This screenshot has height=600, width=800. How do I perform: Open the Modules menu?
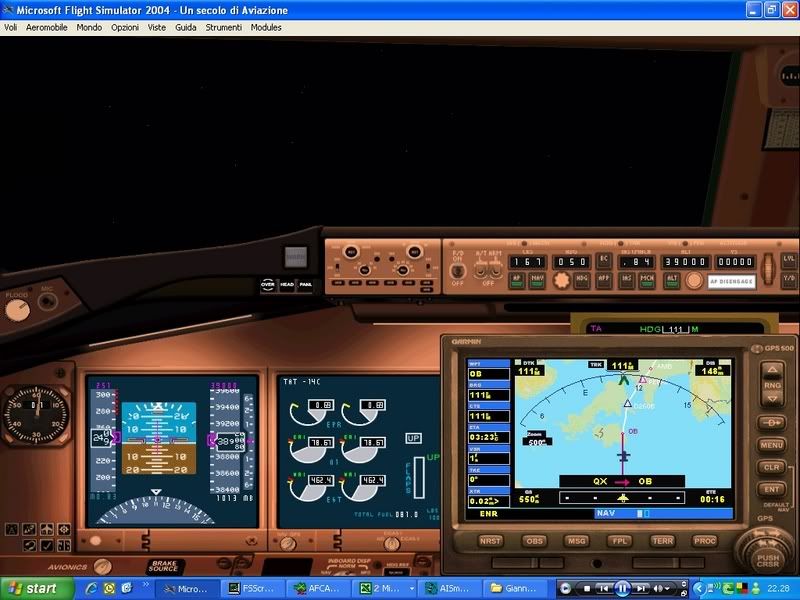coord(266,28)
